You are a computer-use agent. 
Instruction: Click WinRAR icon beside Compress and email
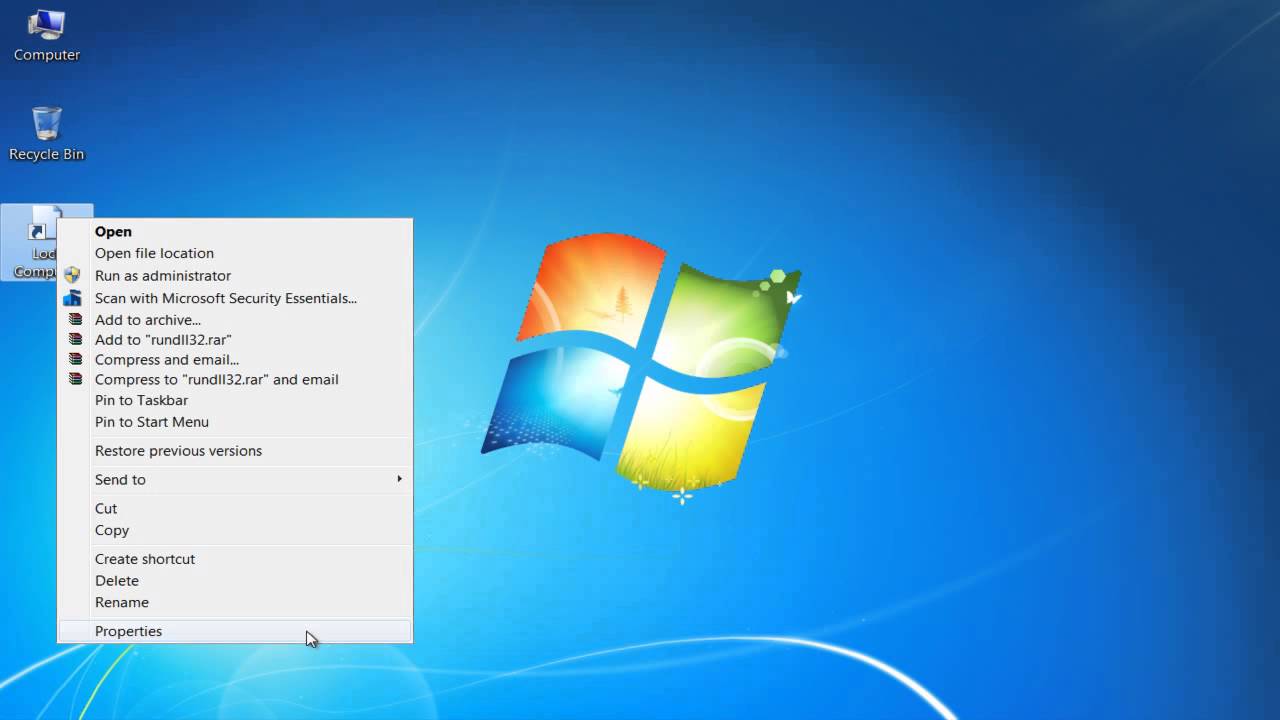75,360
